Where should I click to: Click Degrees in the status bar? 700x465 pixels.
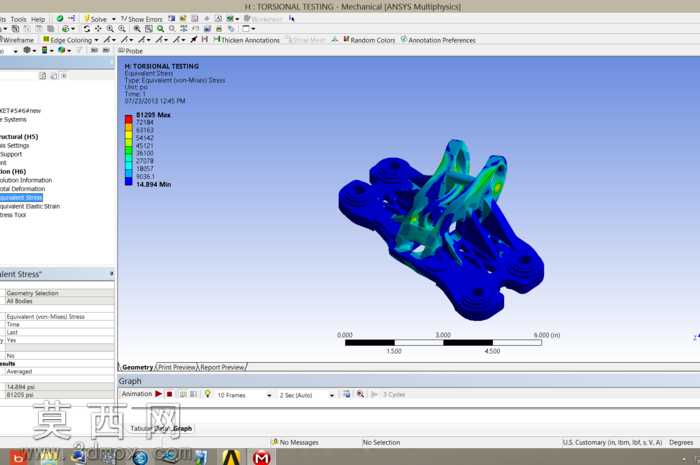pyautogui.click(x=681, y=442)
